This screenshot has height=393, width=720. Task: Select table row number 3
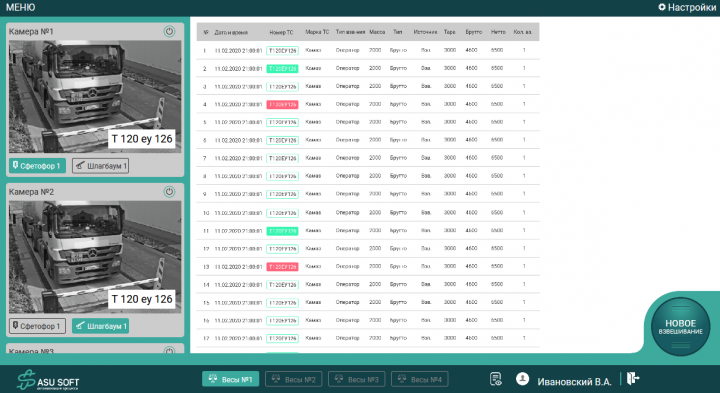[368, 86]
